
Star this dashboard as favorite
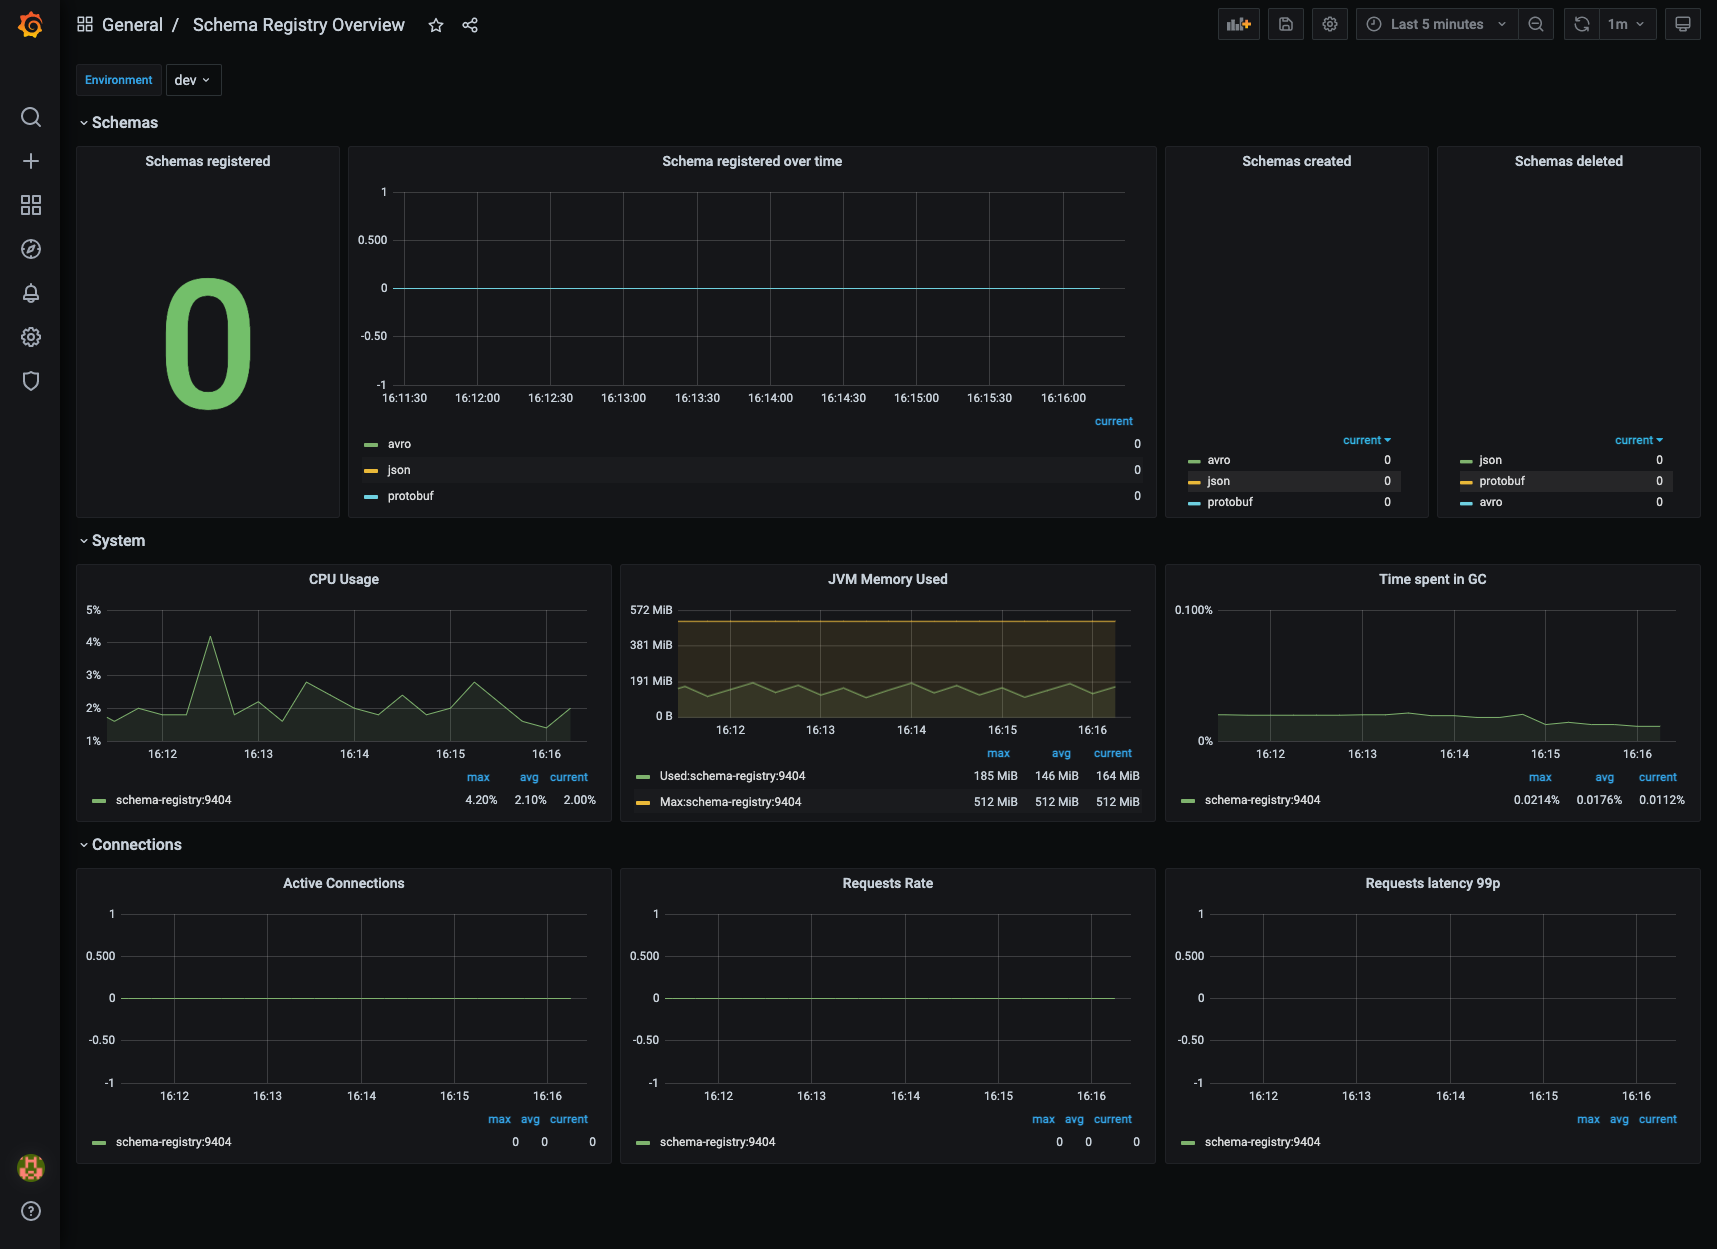[x=436, y=25]
